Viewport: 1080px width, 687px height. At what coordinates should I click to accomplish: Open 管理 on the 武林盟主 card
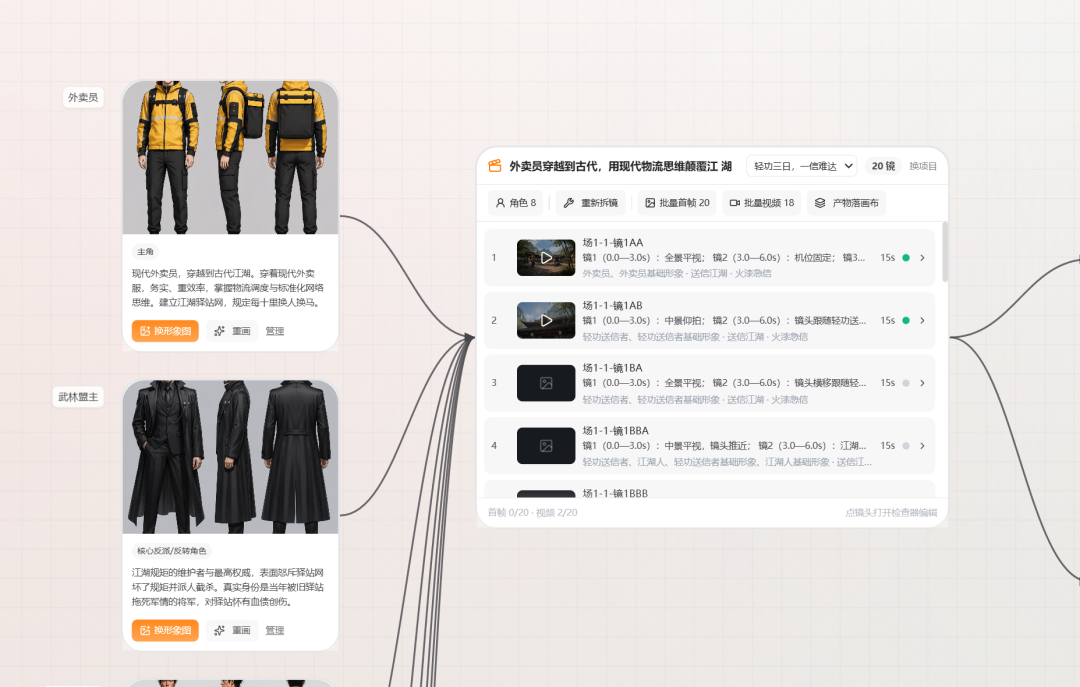coord(275,630)
